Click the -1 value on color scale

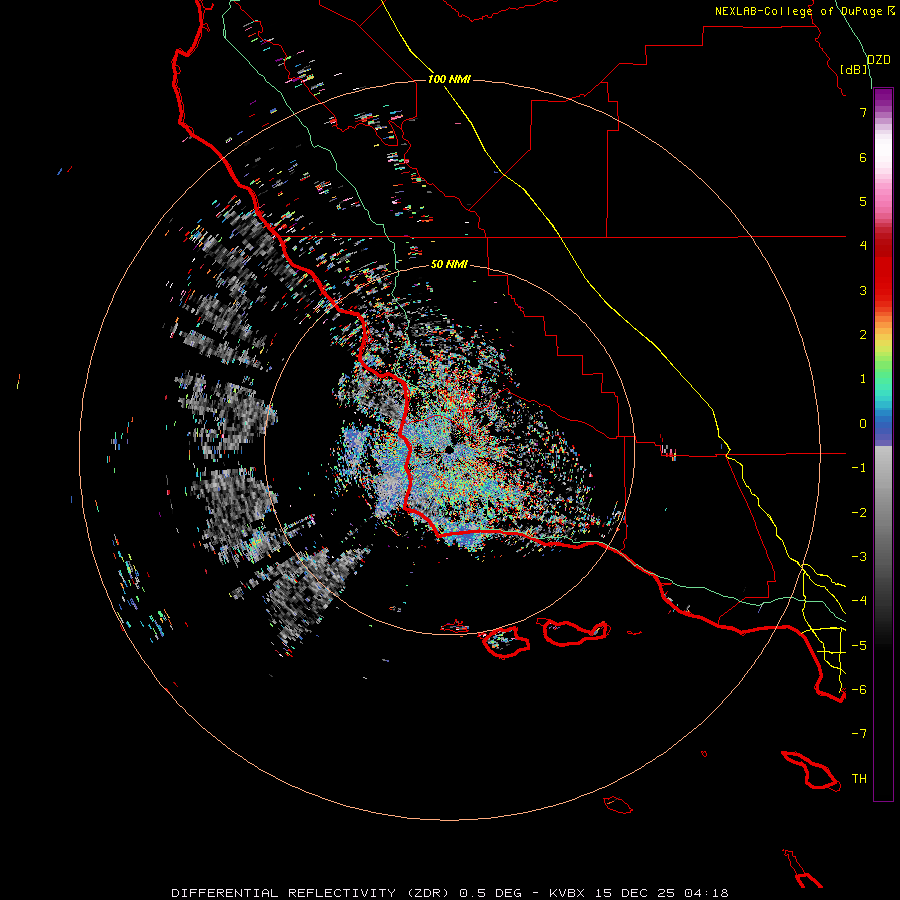click(859, 468)
